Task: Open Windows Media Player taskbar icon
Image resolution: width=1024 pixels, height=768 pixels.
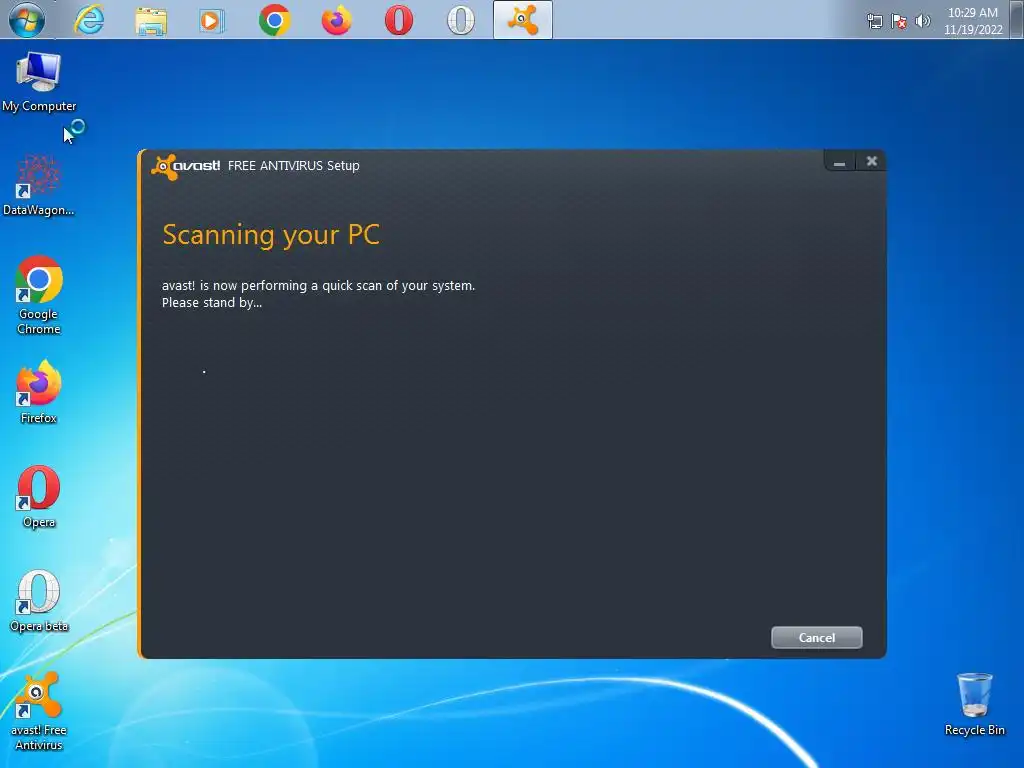Action: [212, 21]
